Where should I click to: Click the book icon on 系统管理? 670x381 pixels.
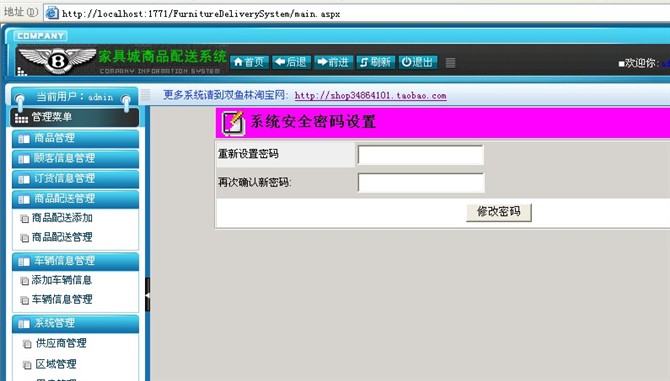[x=24, y=324]
